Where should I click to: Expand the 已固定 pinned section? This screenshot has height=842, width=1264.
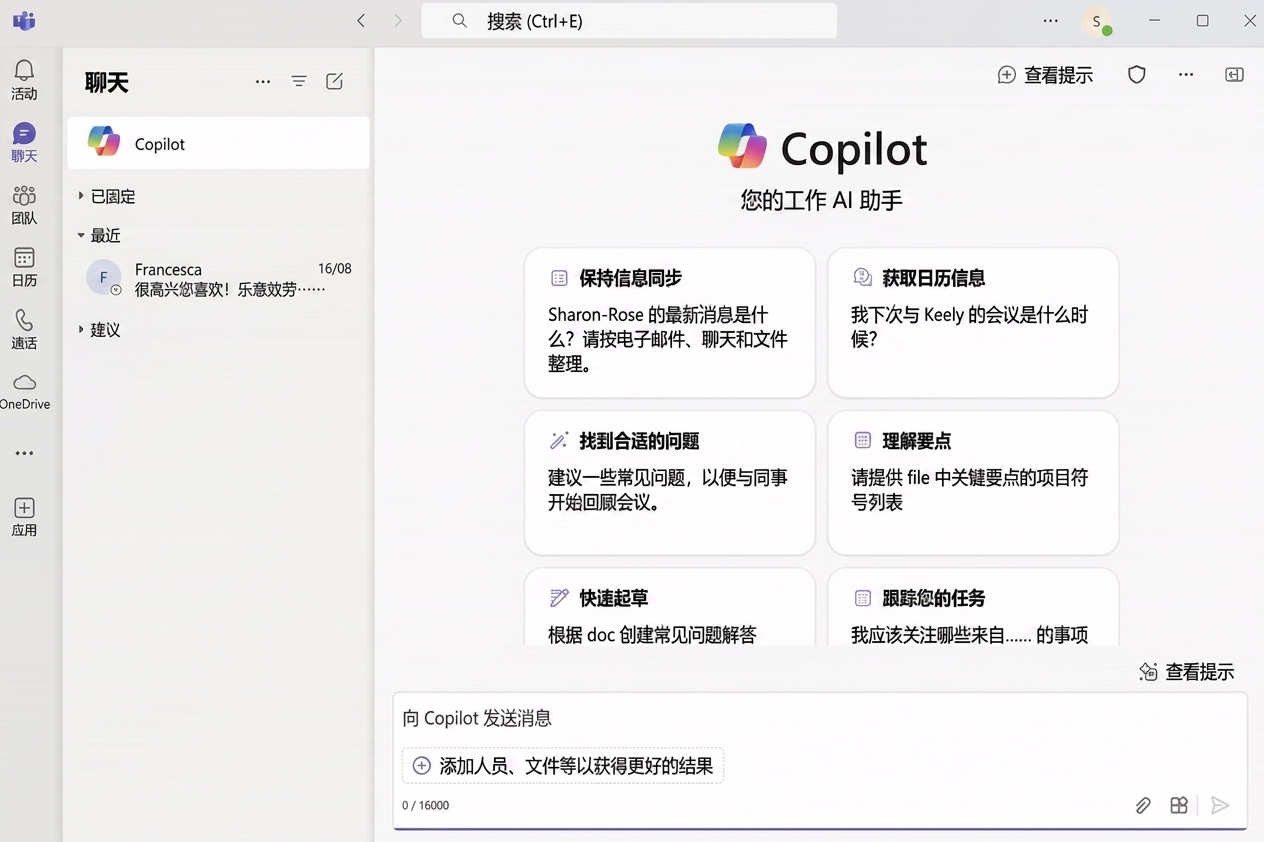[x=107, y=197]
